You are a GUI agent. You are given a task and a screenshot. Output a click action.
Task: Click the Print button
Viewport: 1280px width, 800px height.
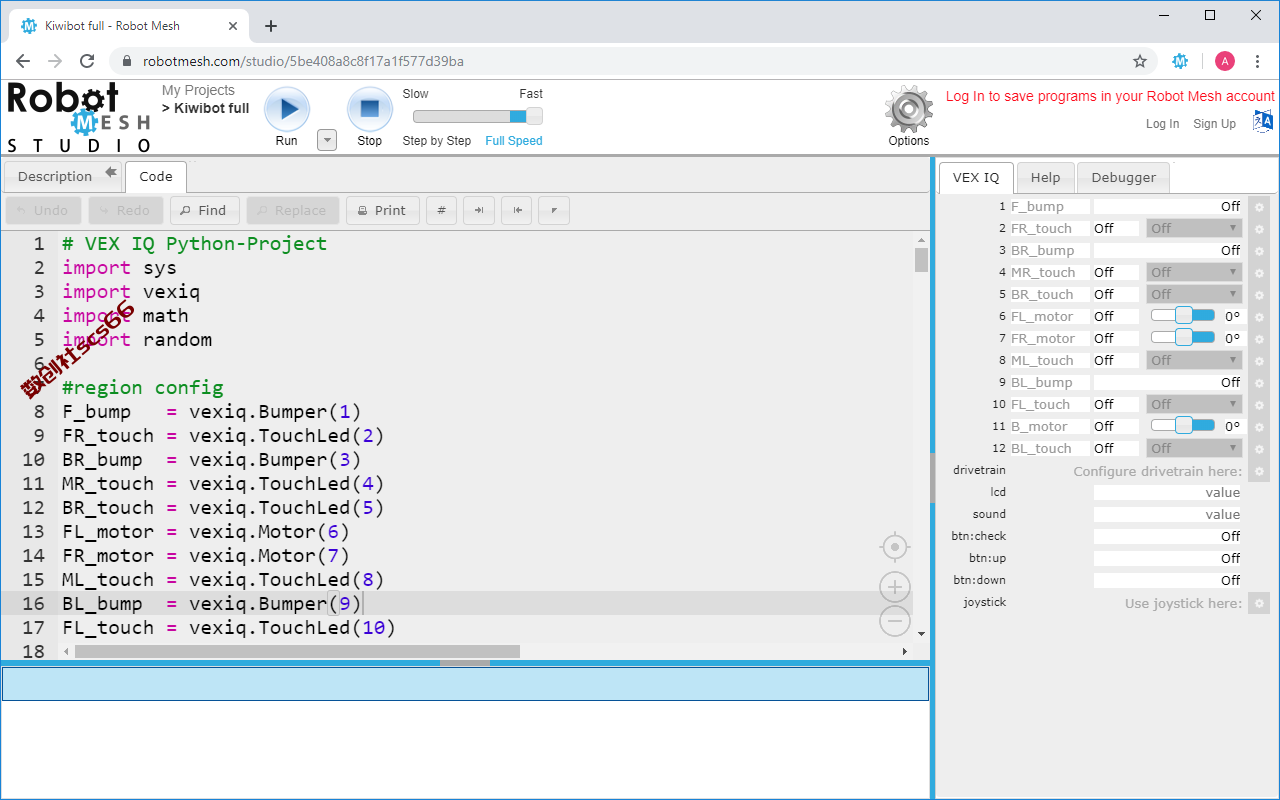pos(382,210)
